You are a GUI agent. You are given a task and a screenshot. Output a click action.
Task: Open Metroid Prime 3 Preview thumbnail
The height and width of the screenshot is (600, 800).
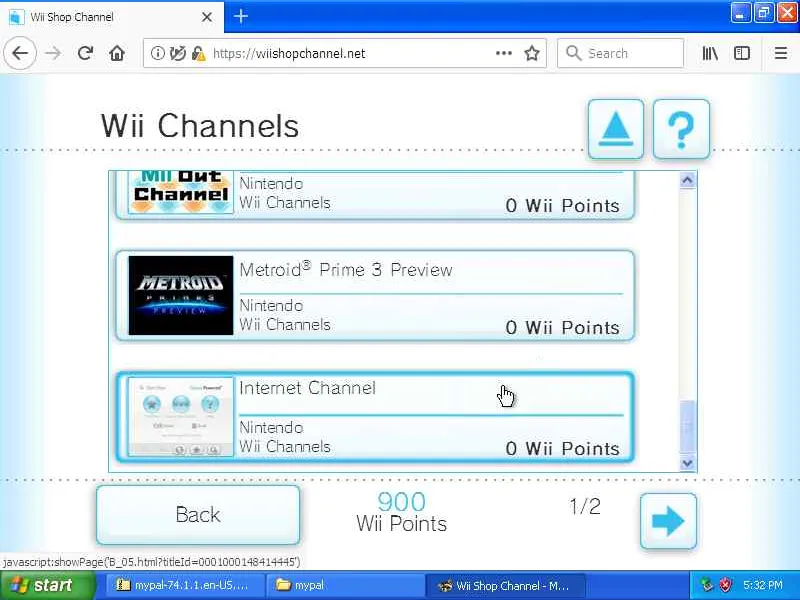181,295
